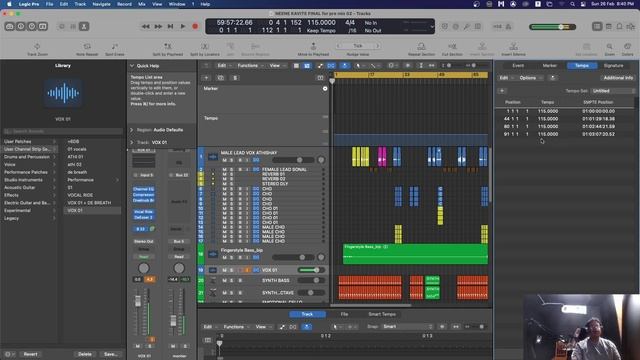Screen dimensions: 640x360
Task: Click the Revert button in Library
Action: (x=30, y=354)
